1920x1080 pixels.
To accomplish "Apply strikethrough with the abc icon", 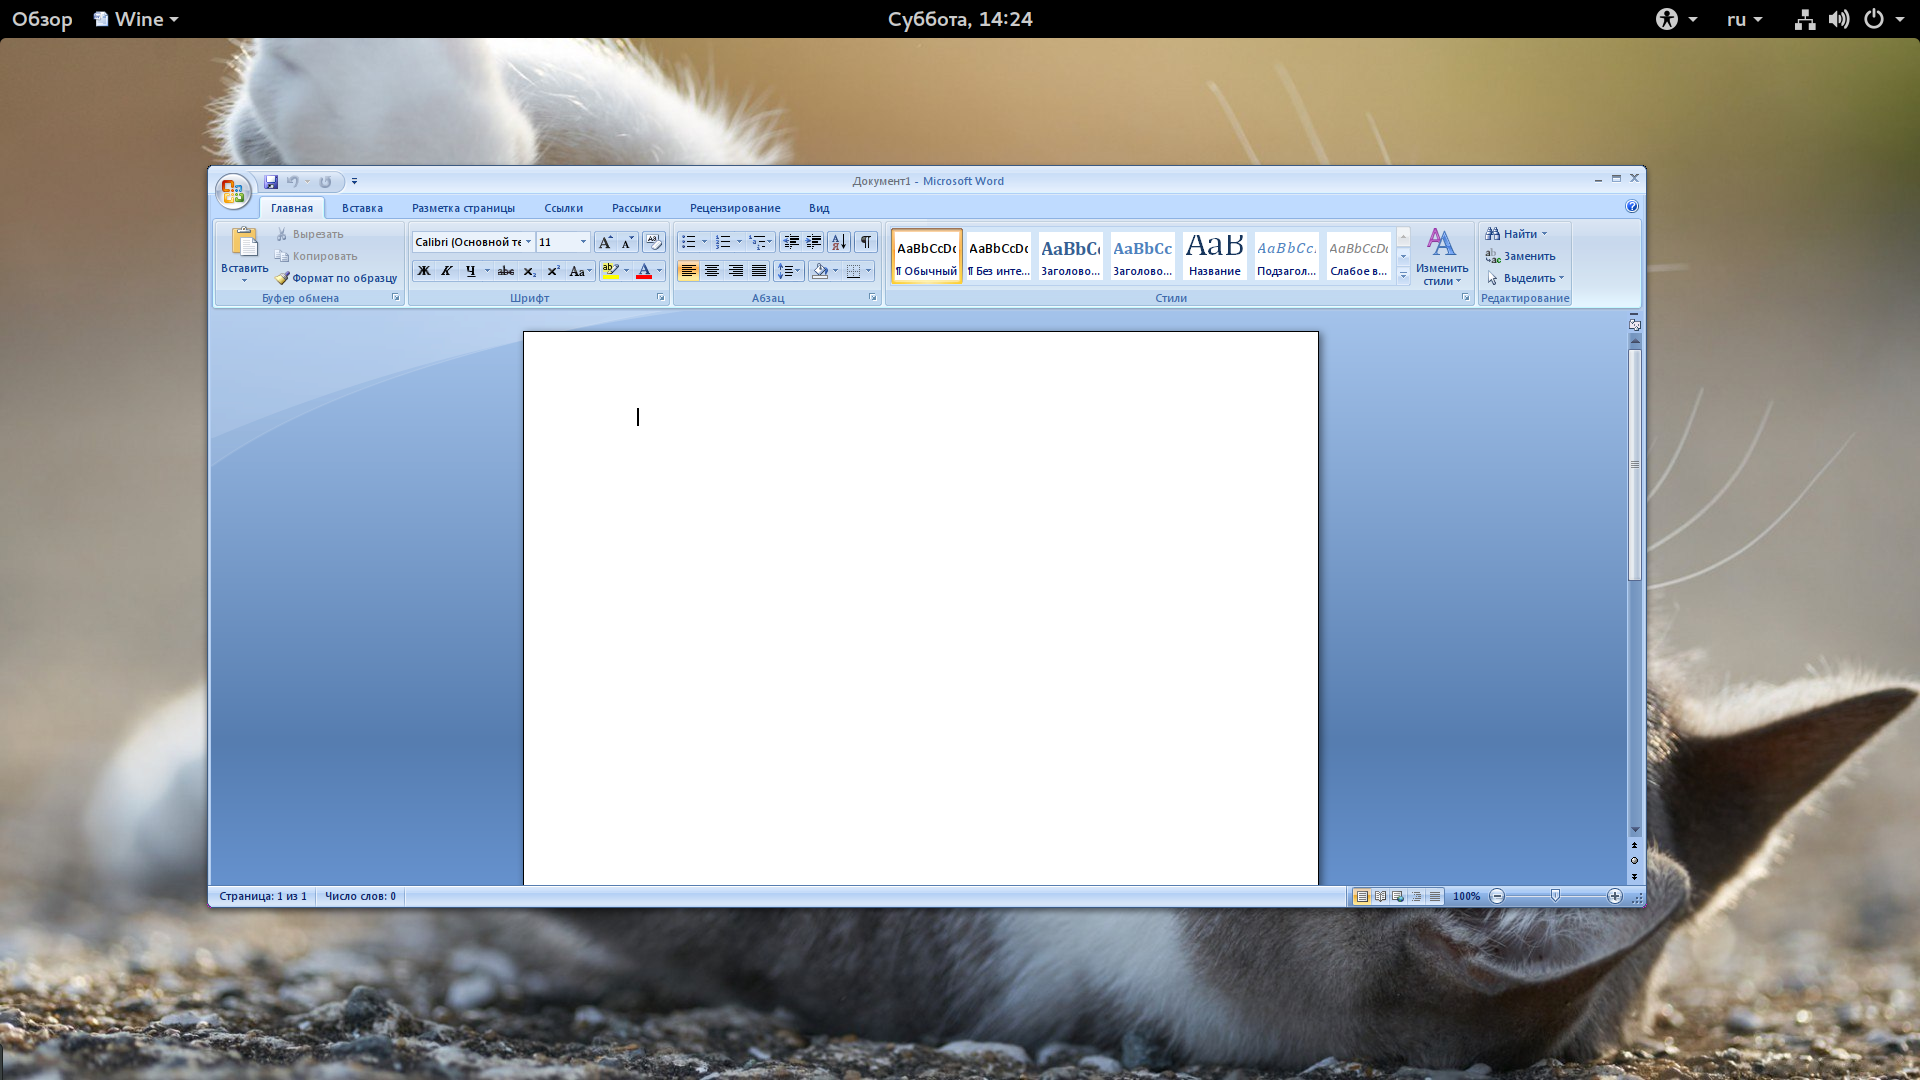I will point(506,271).
